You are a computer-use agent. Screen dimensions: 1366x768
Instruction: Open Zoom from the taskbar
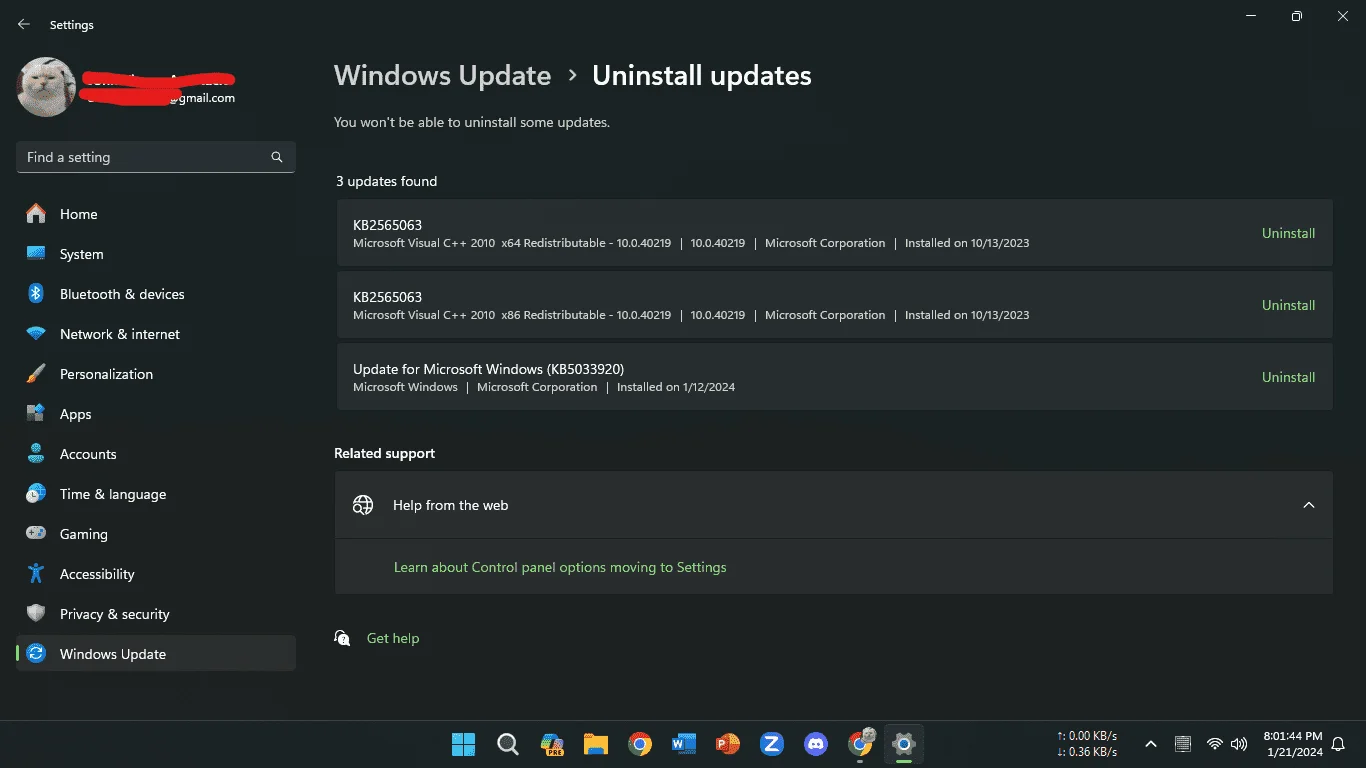[772, 744]
